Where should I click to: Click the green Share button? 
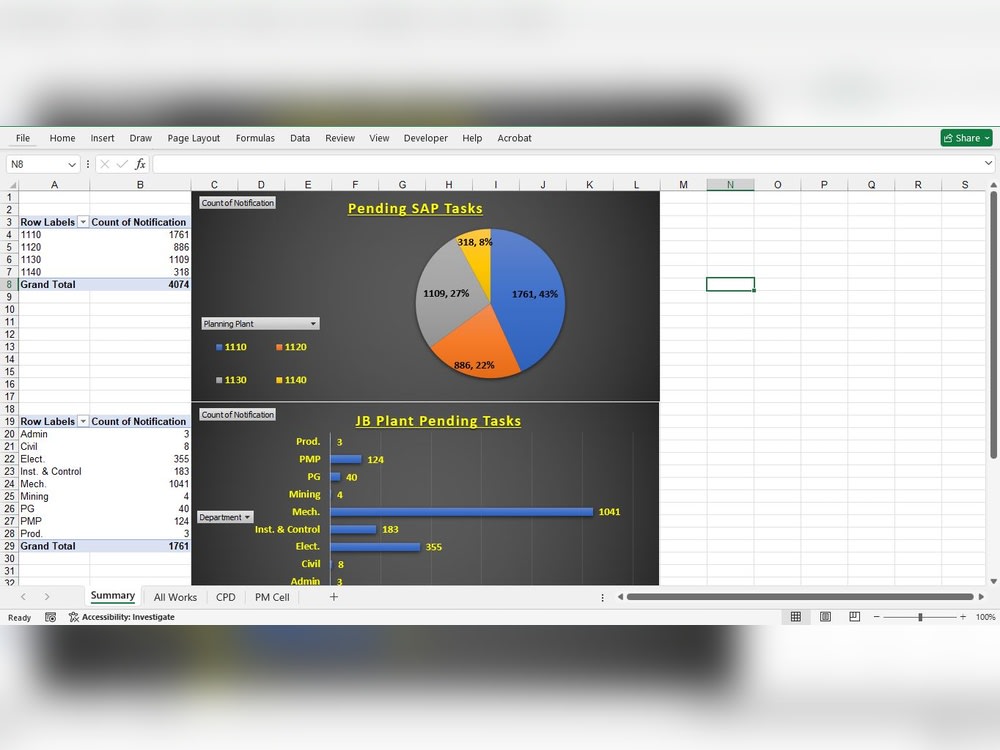pos(963,138)
